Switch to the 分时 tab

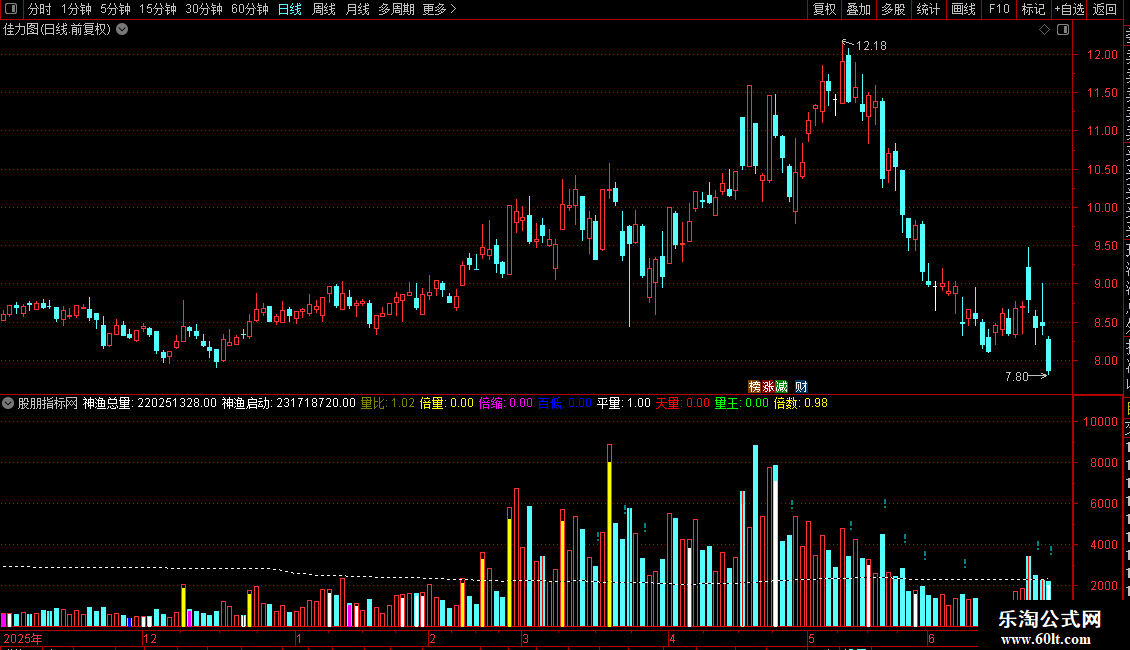(x=40, y=9)
